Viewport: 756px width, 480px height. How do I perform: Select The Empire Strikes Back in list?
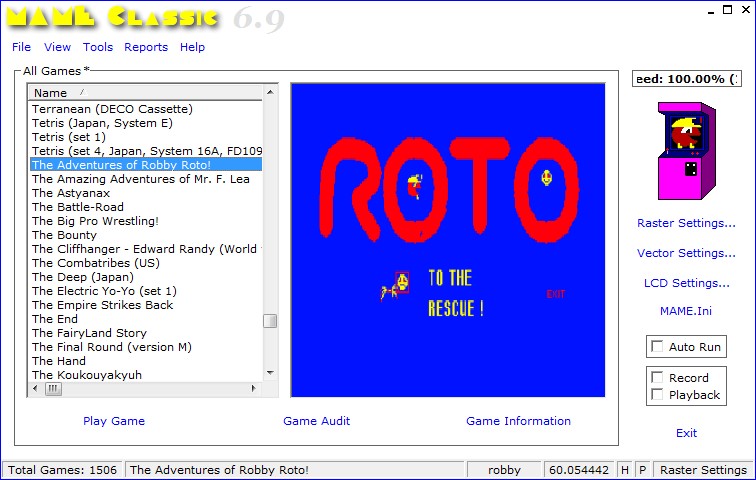[x=102, y=305]
